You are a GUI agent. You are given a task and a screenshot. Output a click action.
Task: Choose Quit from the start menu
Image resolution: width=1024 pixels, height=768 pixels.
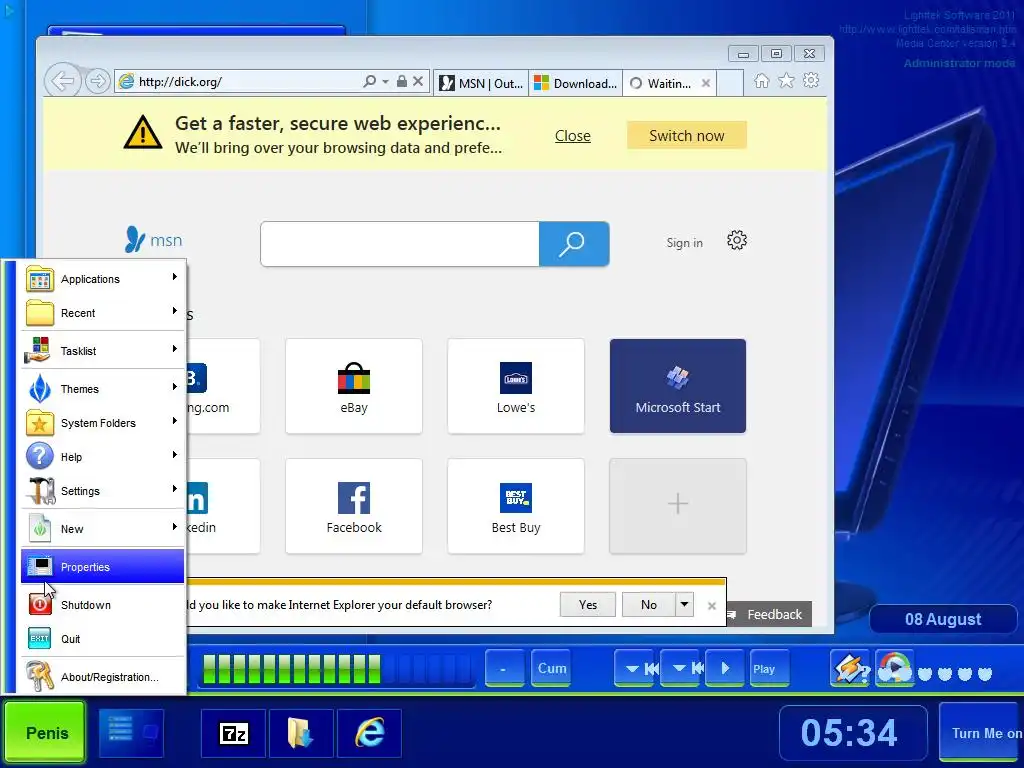pyautogui.click(x=103, y=639)
